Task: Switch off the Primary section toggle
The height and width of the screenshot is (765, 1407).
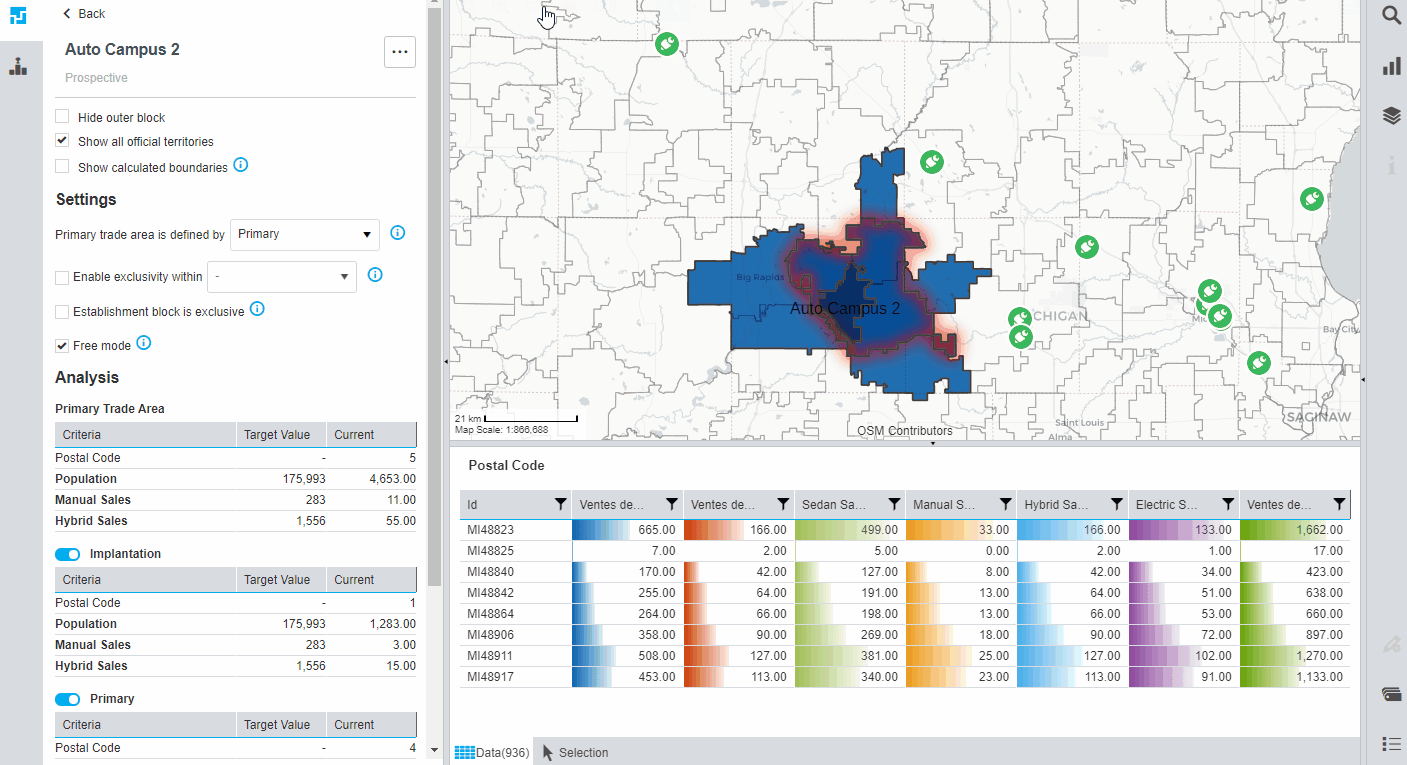Action: tap(67, 699)
